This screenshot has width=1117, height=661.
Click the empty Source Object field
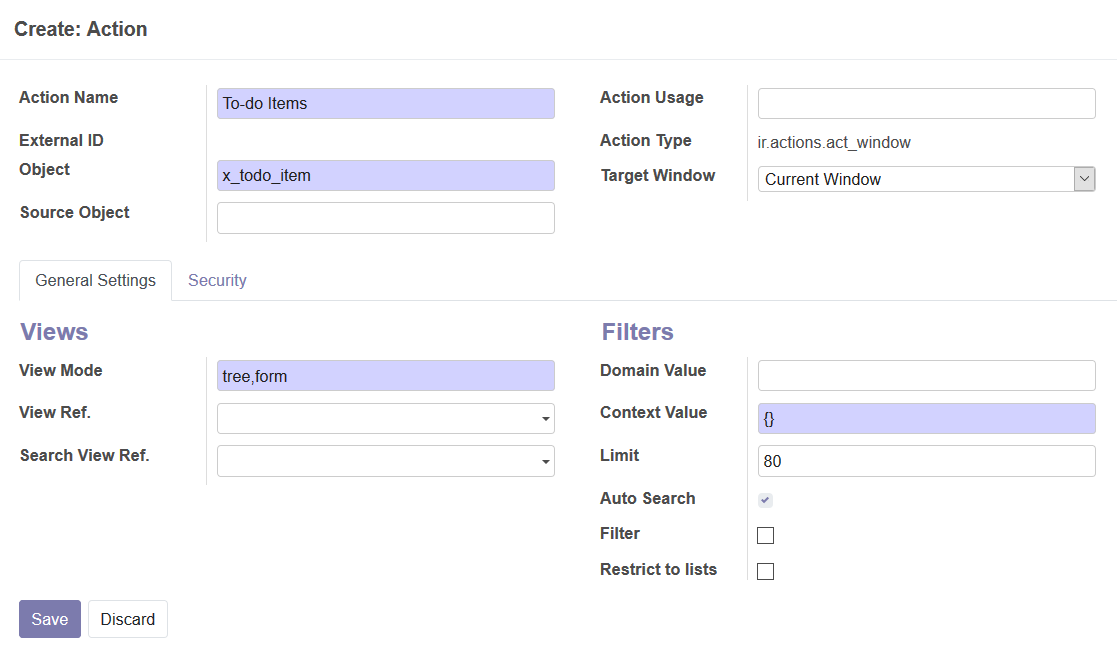click(385, 218)
